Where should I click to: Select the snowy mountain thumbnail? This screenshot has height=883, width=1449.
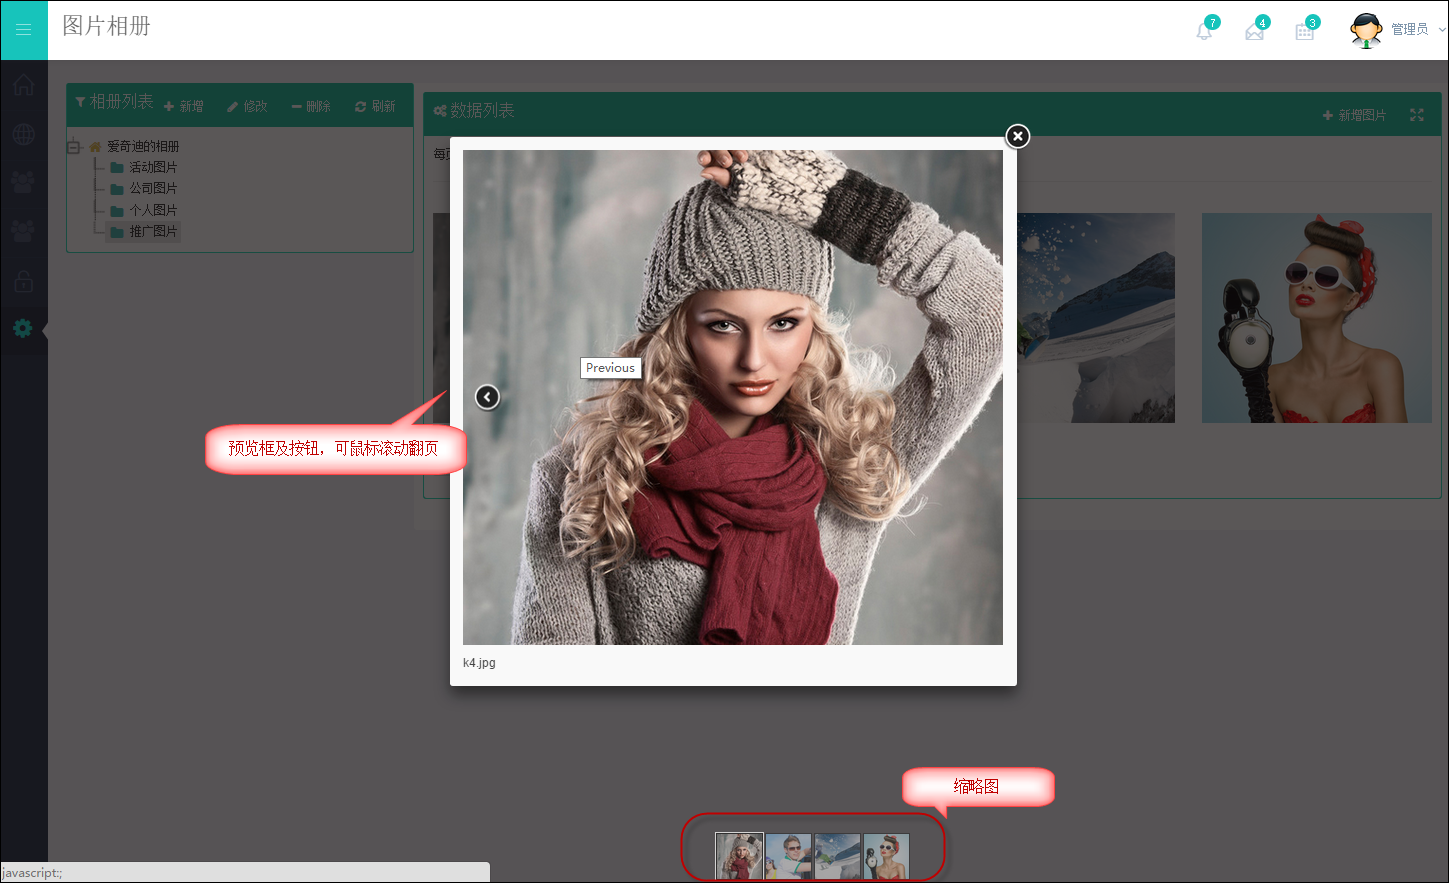[837, 857]
